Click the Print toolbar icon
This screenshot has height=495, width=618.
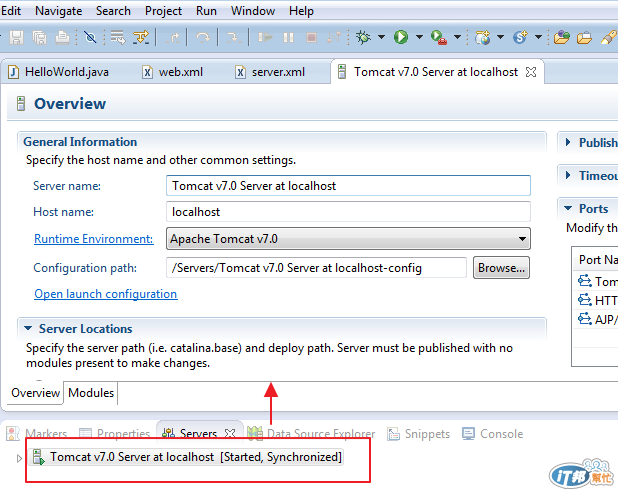coord(62,37)
